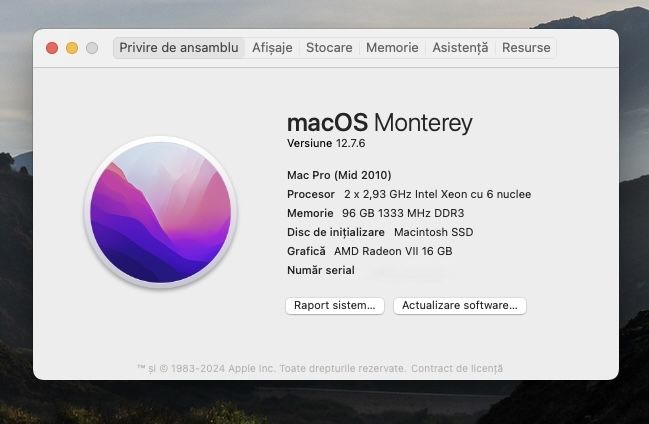The width and height of the screenshot is (649, 424).
Task: Click the Disc de inițializare label
Action: point(336,232)
